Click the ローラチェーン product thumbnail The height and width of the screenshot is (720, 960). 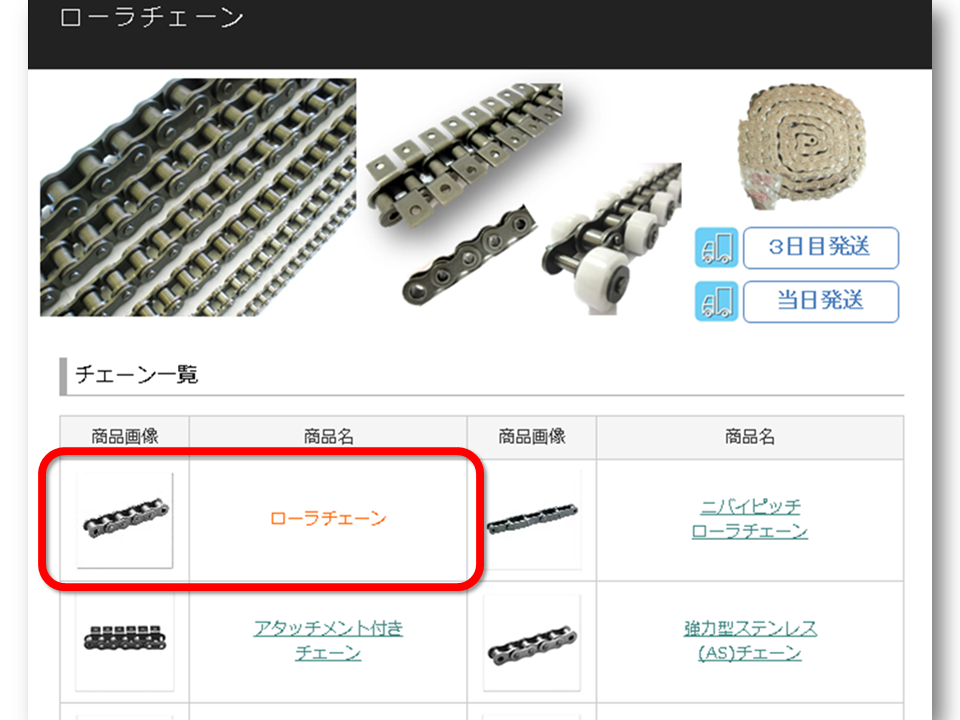125,520
